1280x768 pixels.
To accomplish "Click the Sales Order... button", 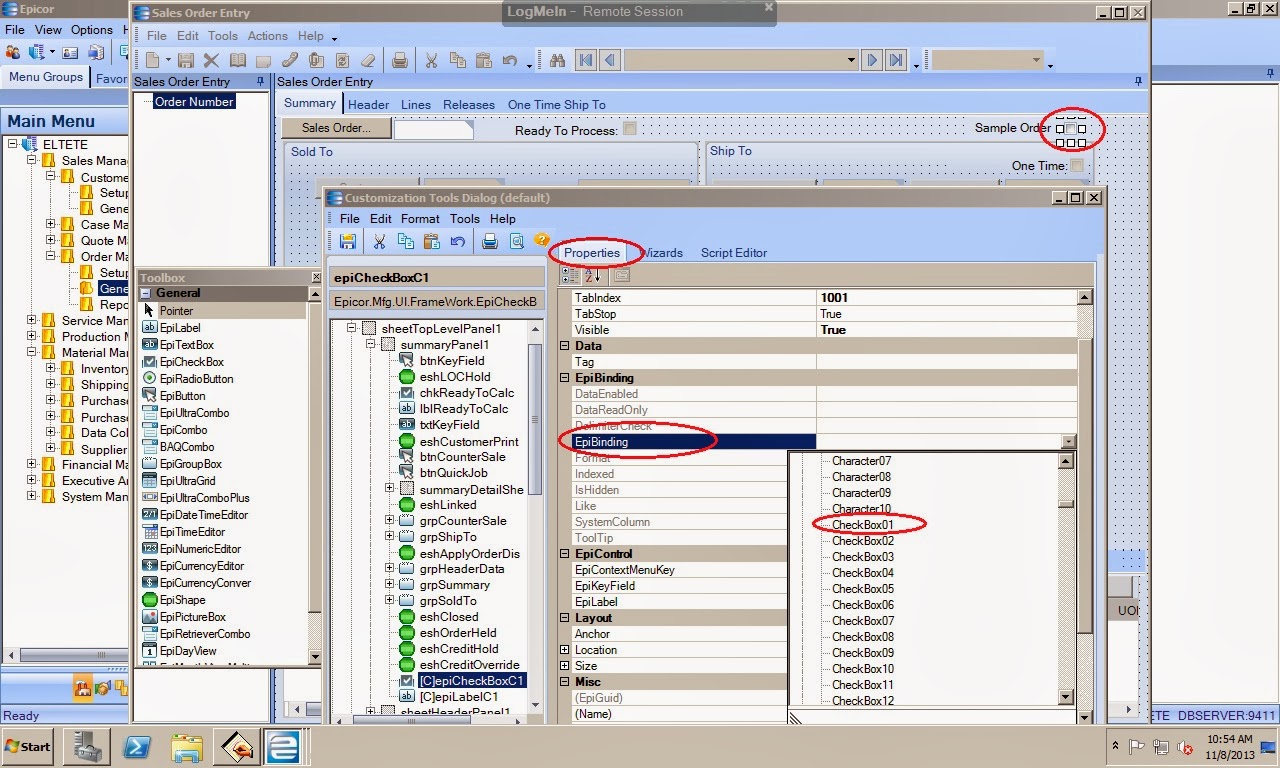I will 335,127.
